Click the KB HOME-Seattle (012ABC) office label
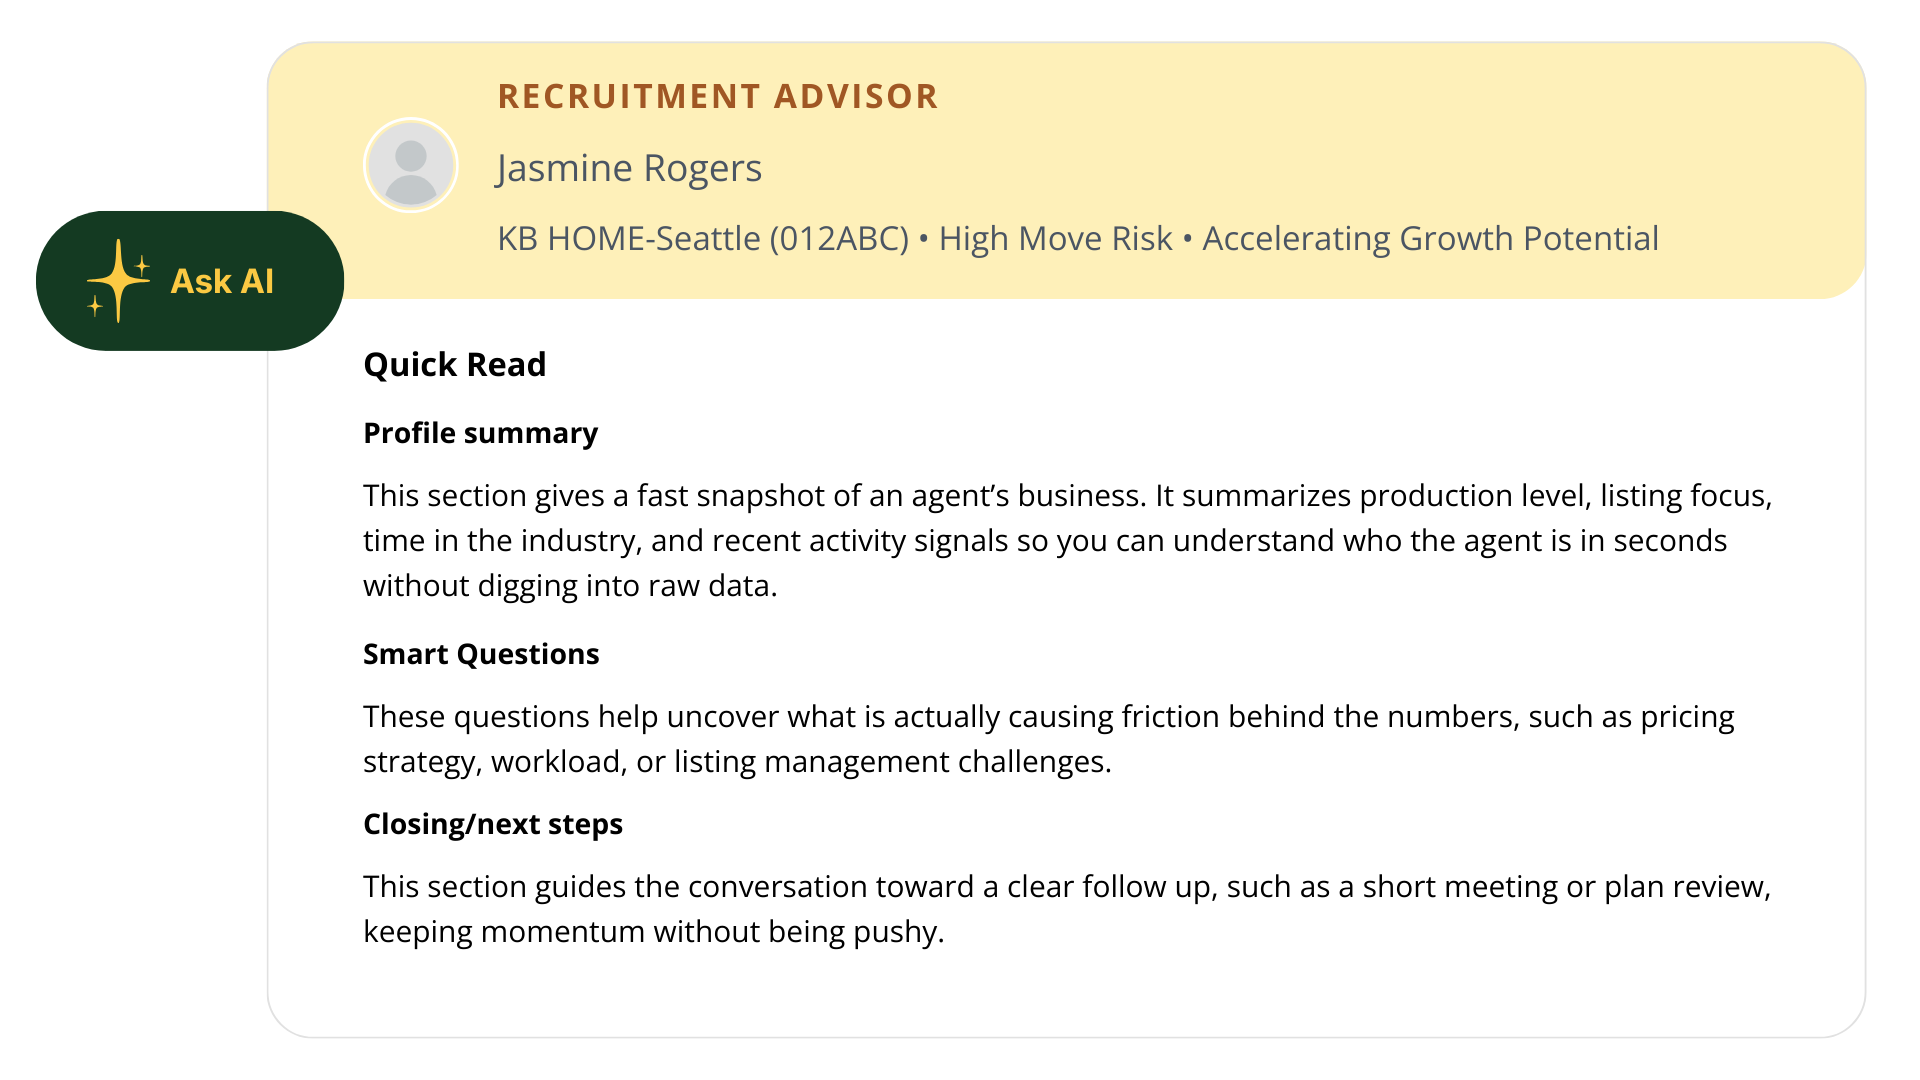 [702, 239]
